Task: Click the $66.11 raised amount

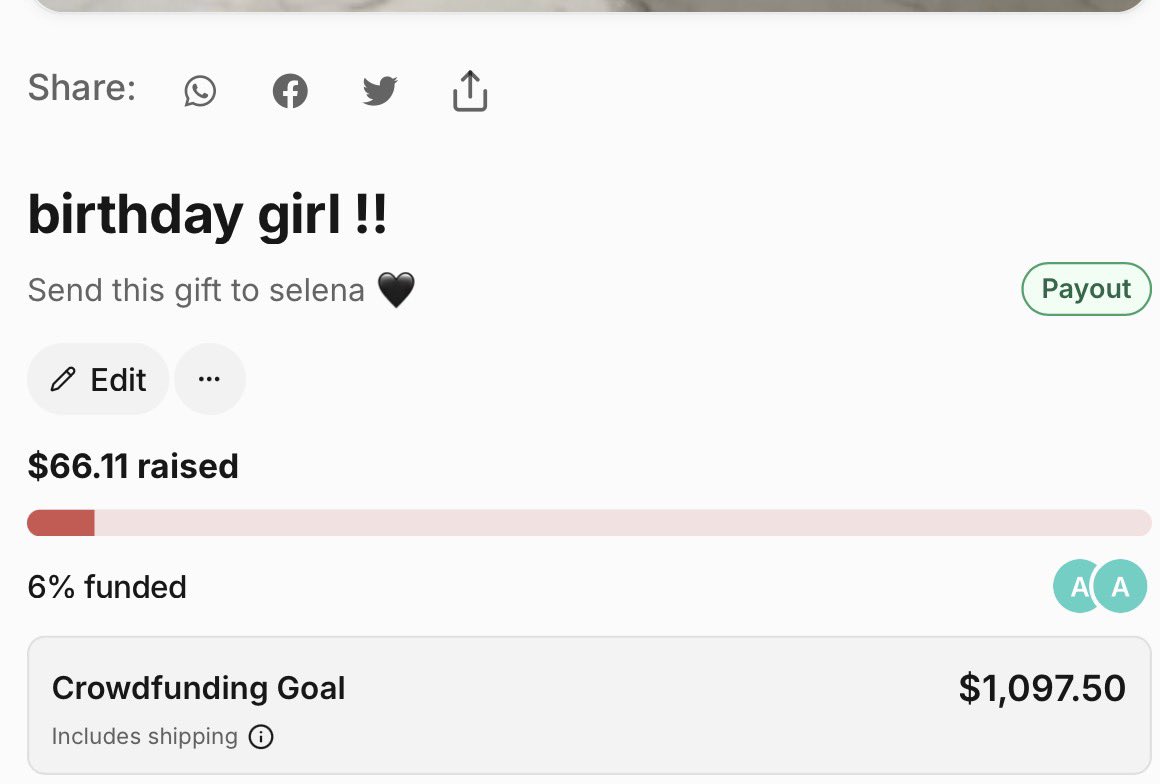Action: tap(133, 466)
